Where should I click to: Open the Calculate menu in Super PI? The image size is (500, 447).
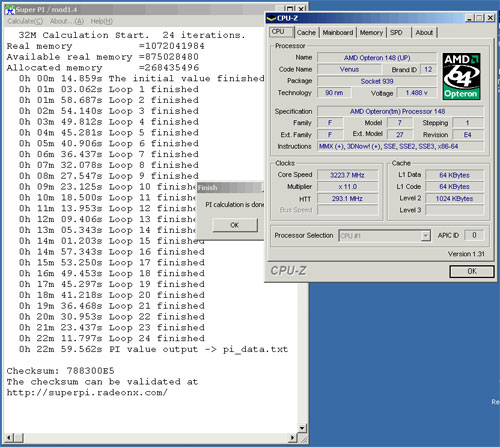point(25,21)
